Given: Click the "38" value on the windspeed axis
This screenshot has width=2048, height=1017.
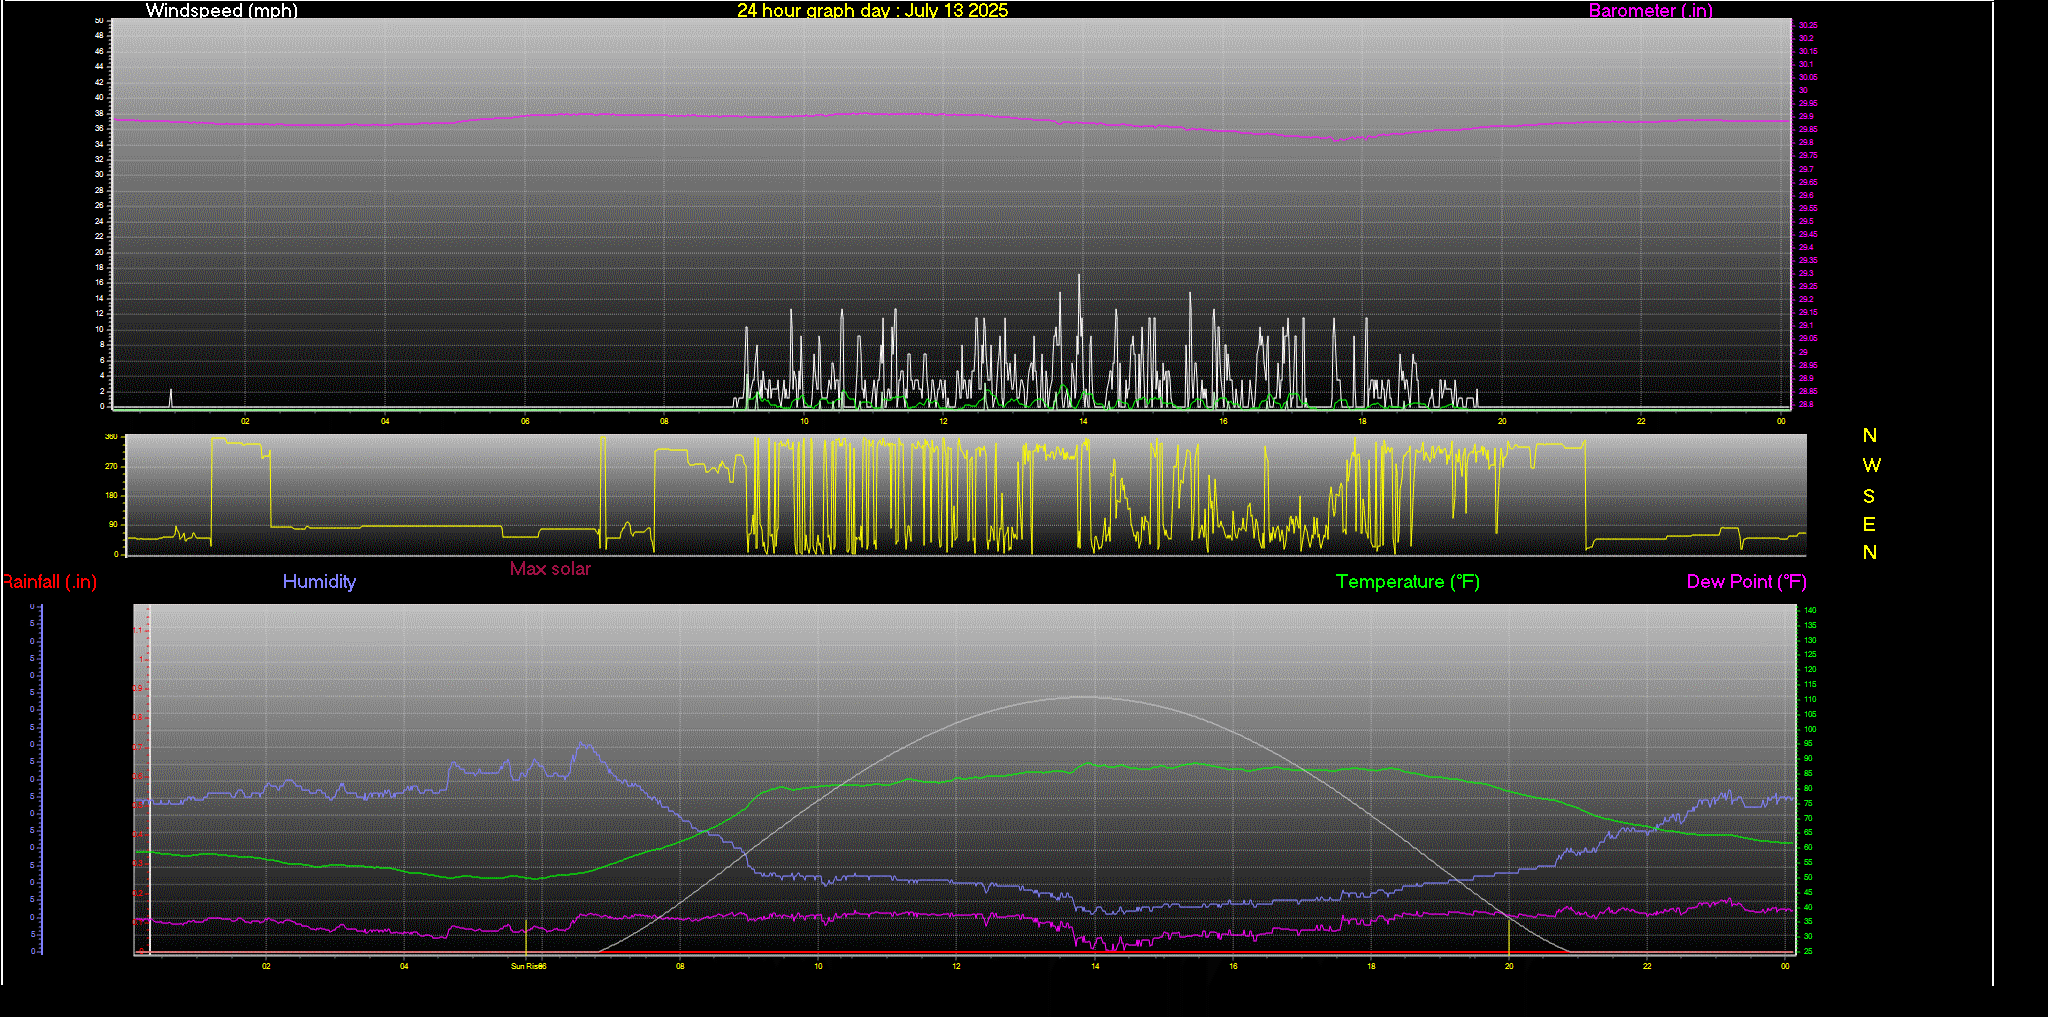Looking at the screenshot, I should [99, 113].
